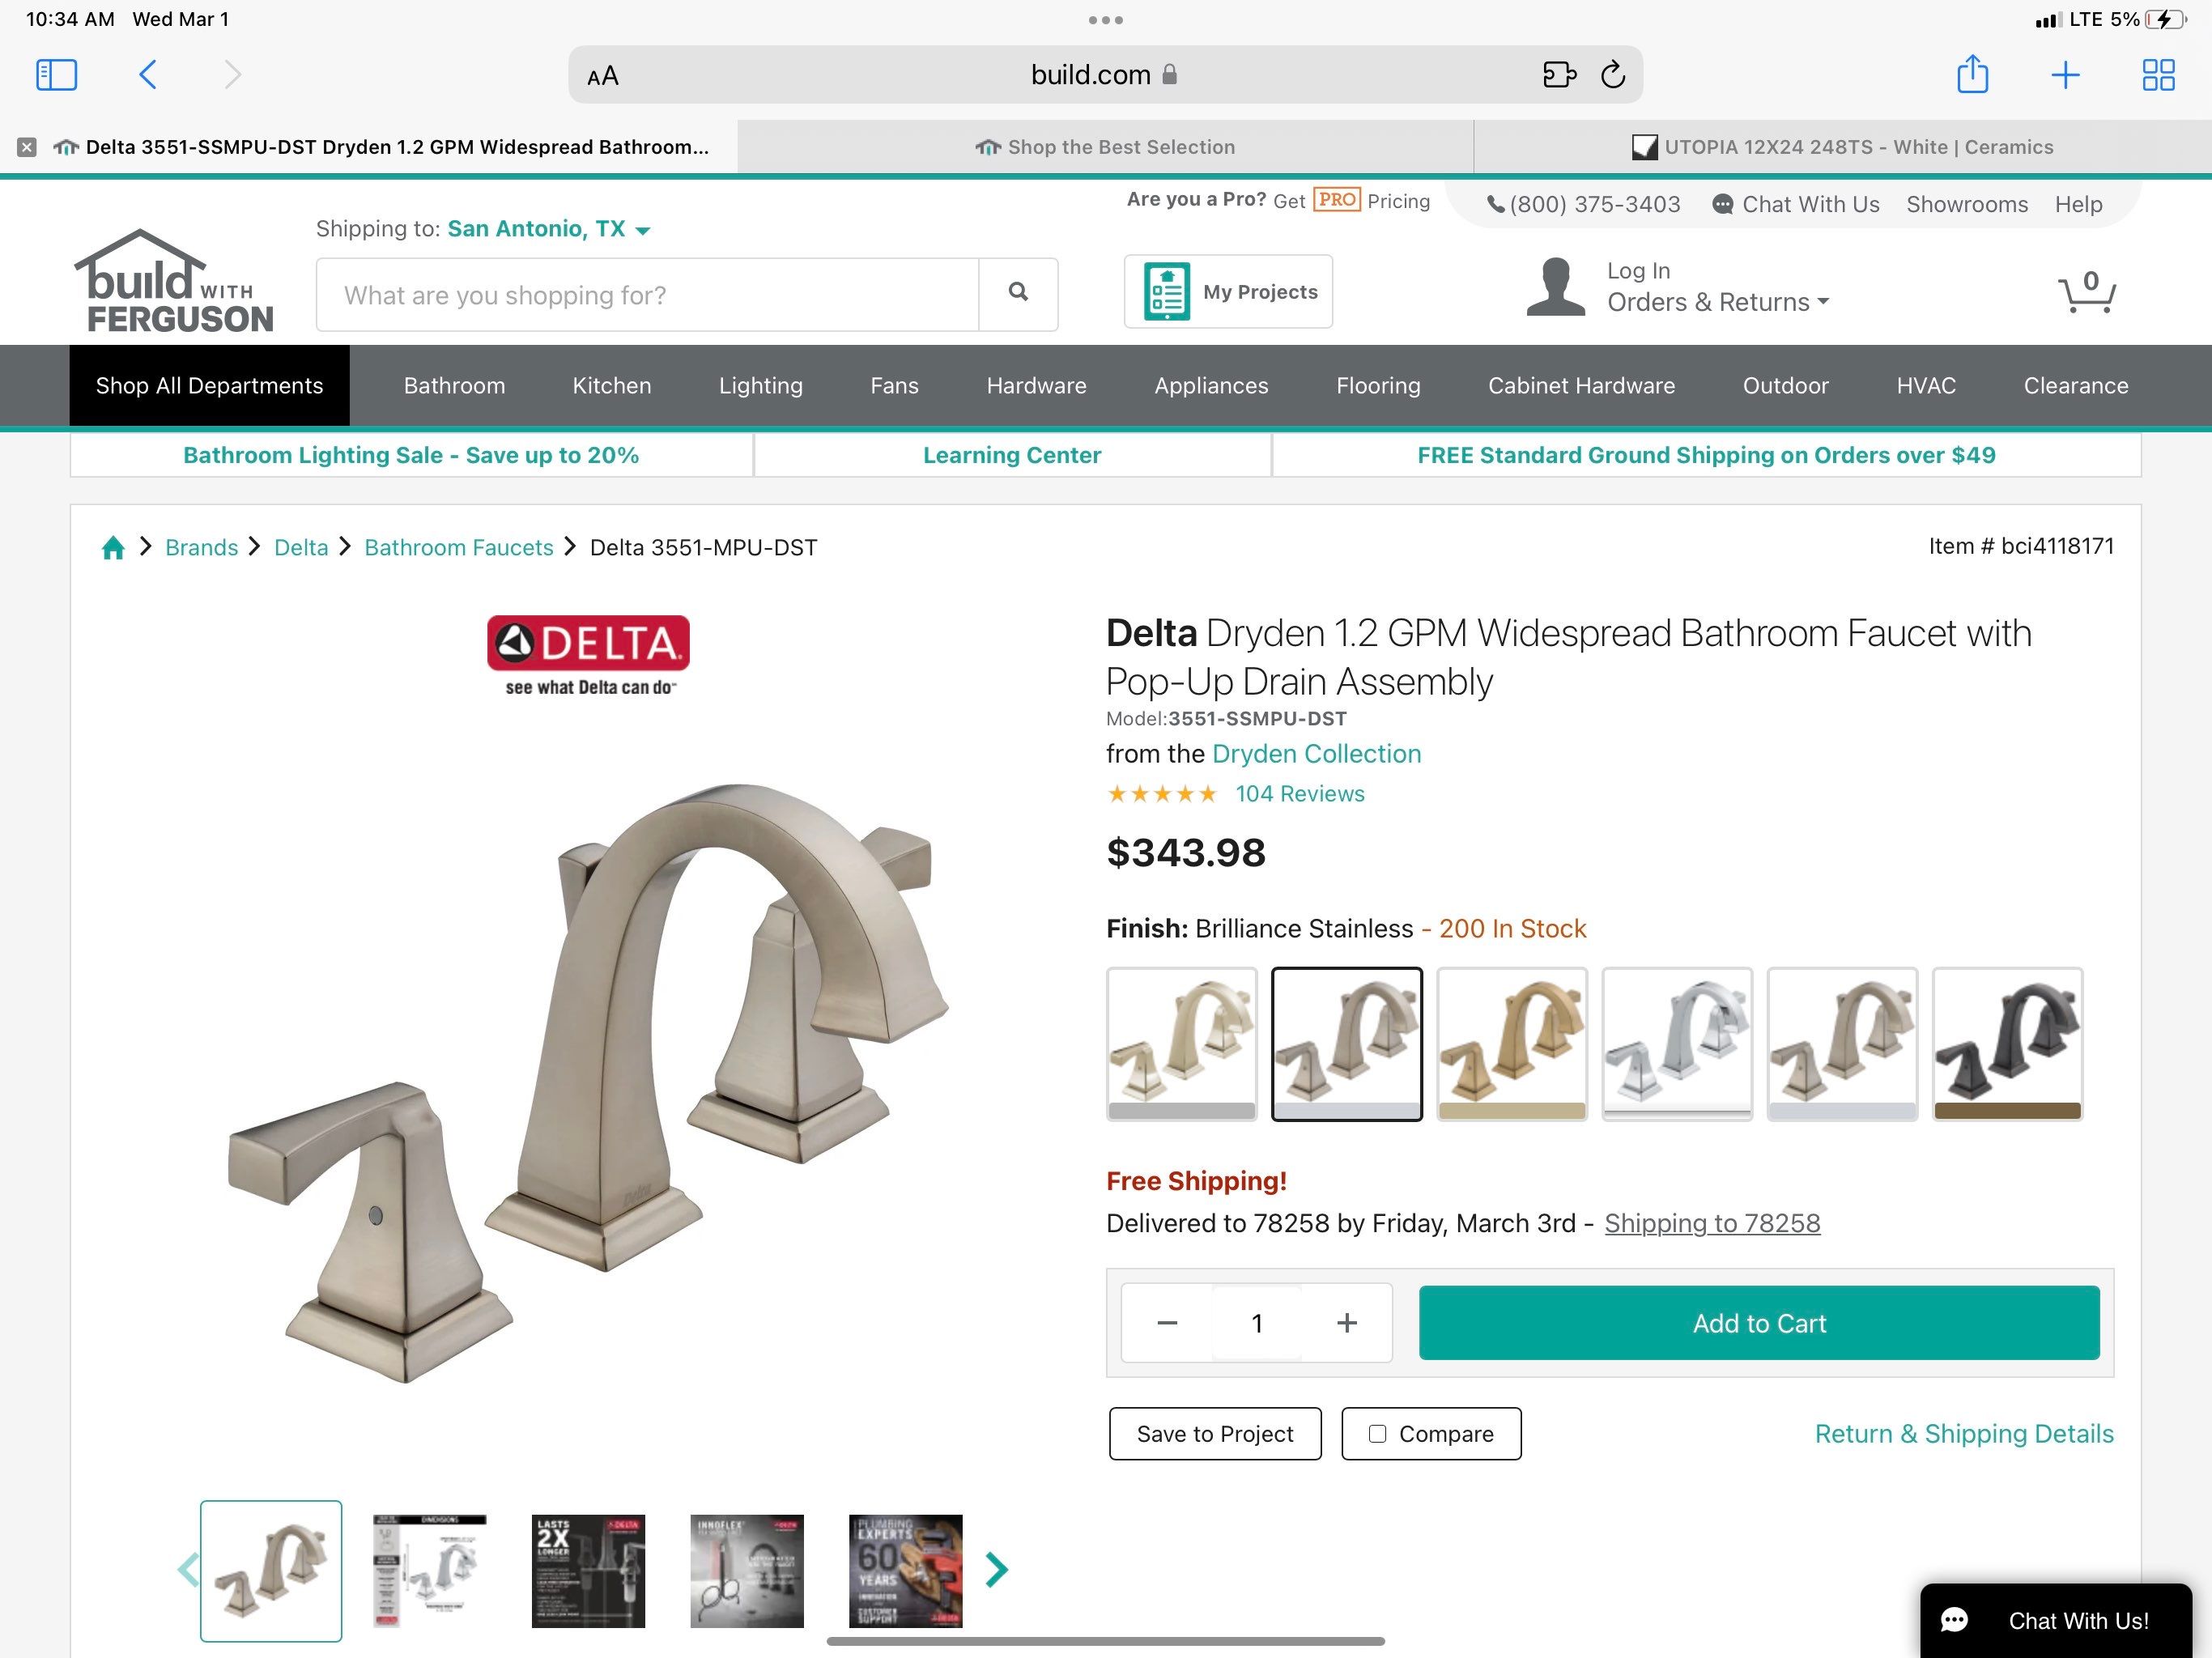Open the Orders & Returns dropdown

tap(1717, 302)
